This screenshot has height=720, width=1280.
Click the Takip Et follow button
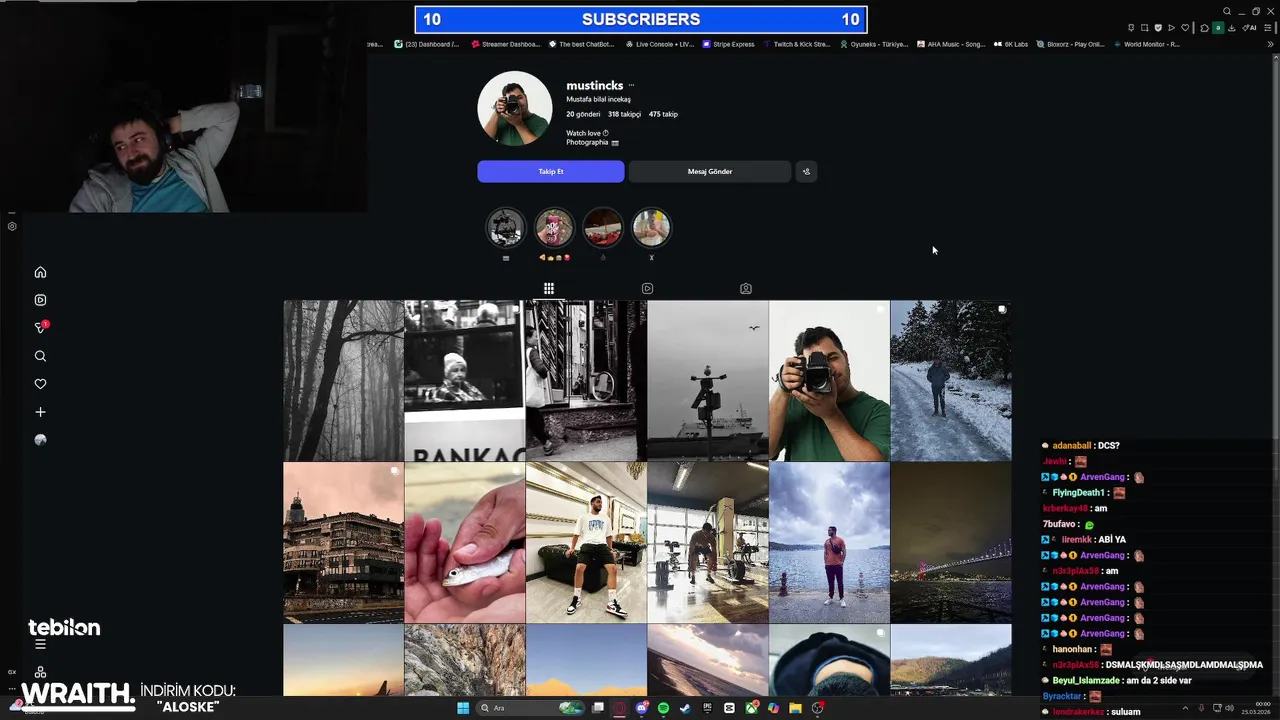click(x=551, y=172)
